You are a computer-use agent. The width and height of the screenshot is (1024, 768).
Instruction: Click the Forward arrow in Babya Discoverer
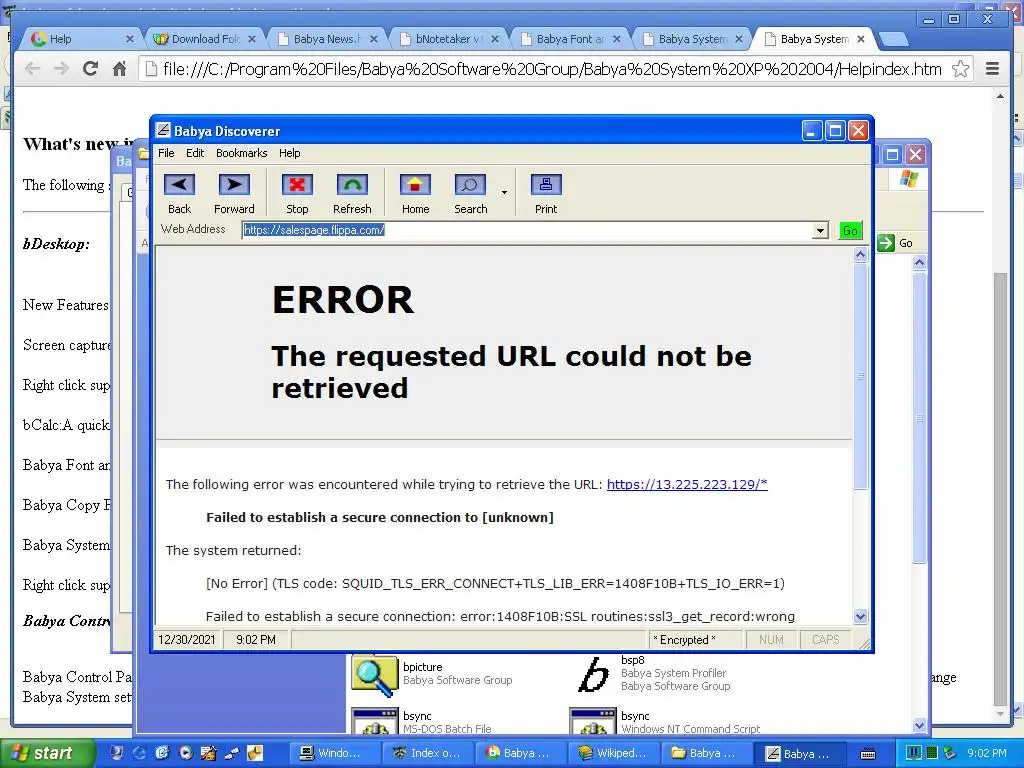(234, 185)
